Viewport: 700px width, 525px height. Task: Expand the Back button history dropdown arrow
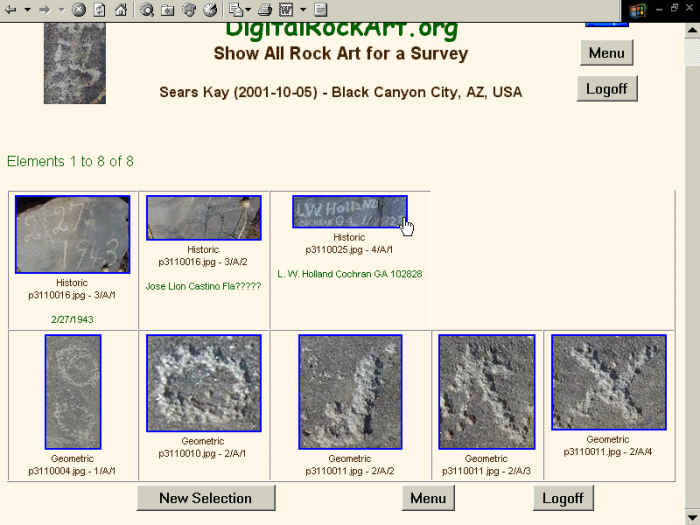[27, 10]
